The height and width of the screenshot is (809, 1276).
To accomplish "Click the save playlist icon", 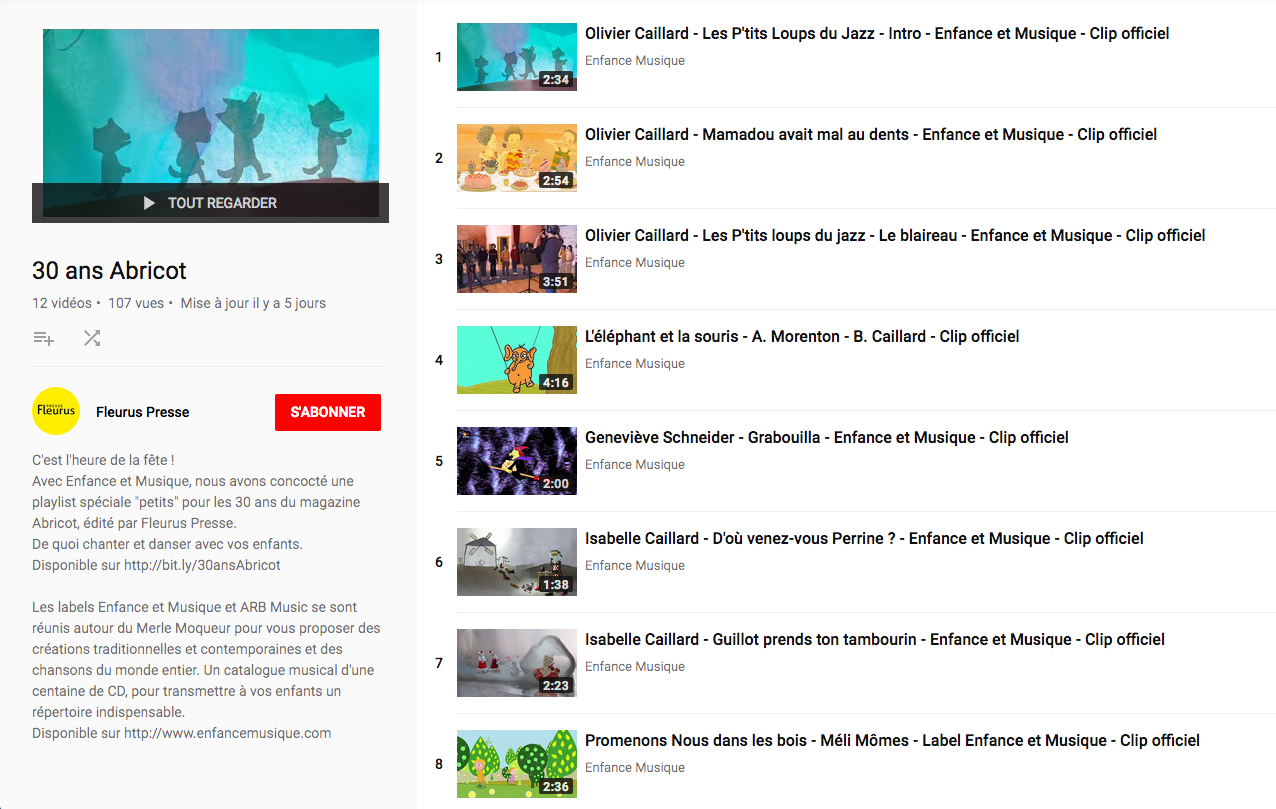I will pos(43,338).
